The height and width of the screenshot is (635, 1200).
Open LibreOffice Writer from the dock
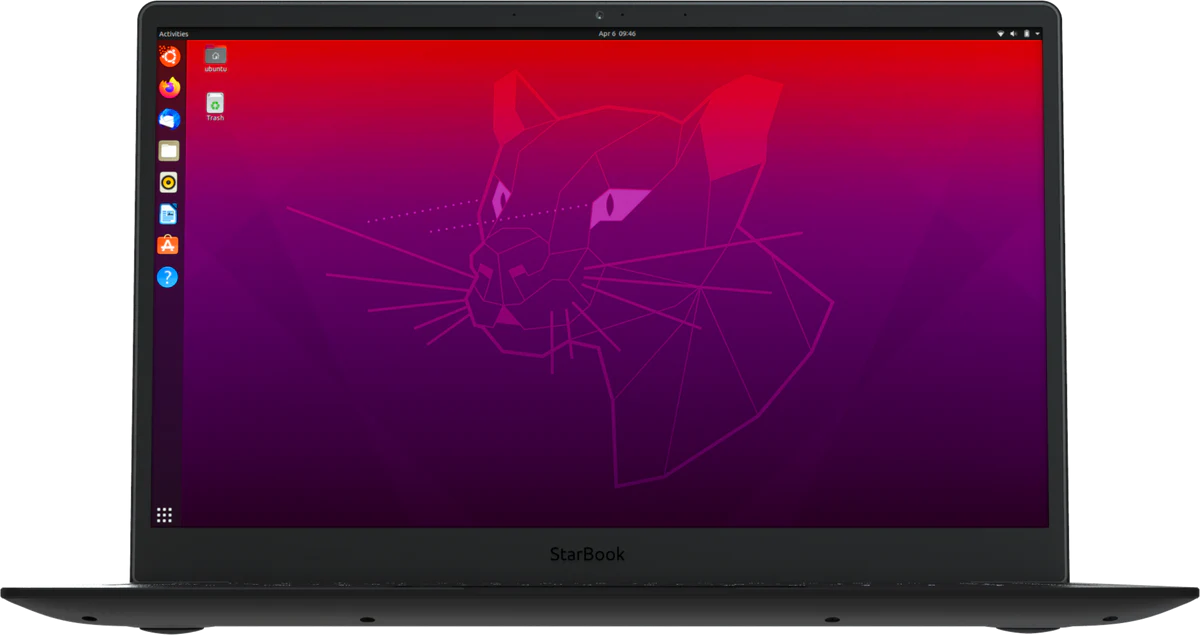point(168,214)
